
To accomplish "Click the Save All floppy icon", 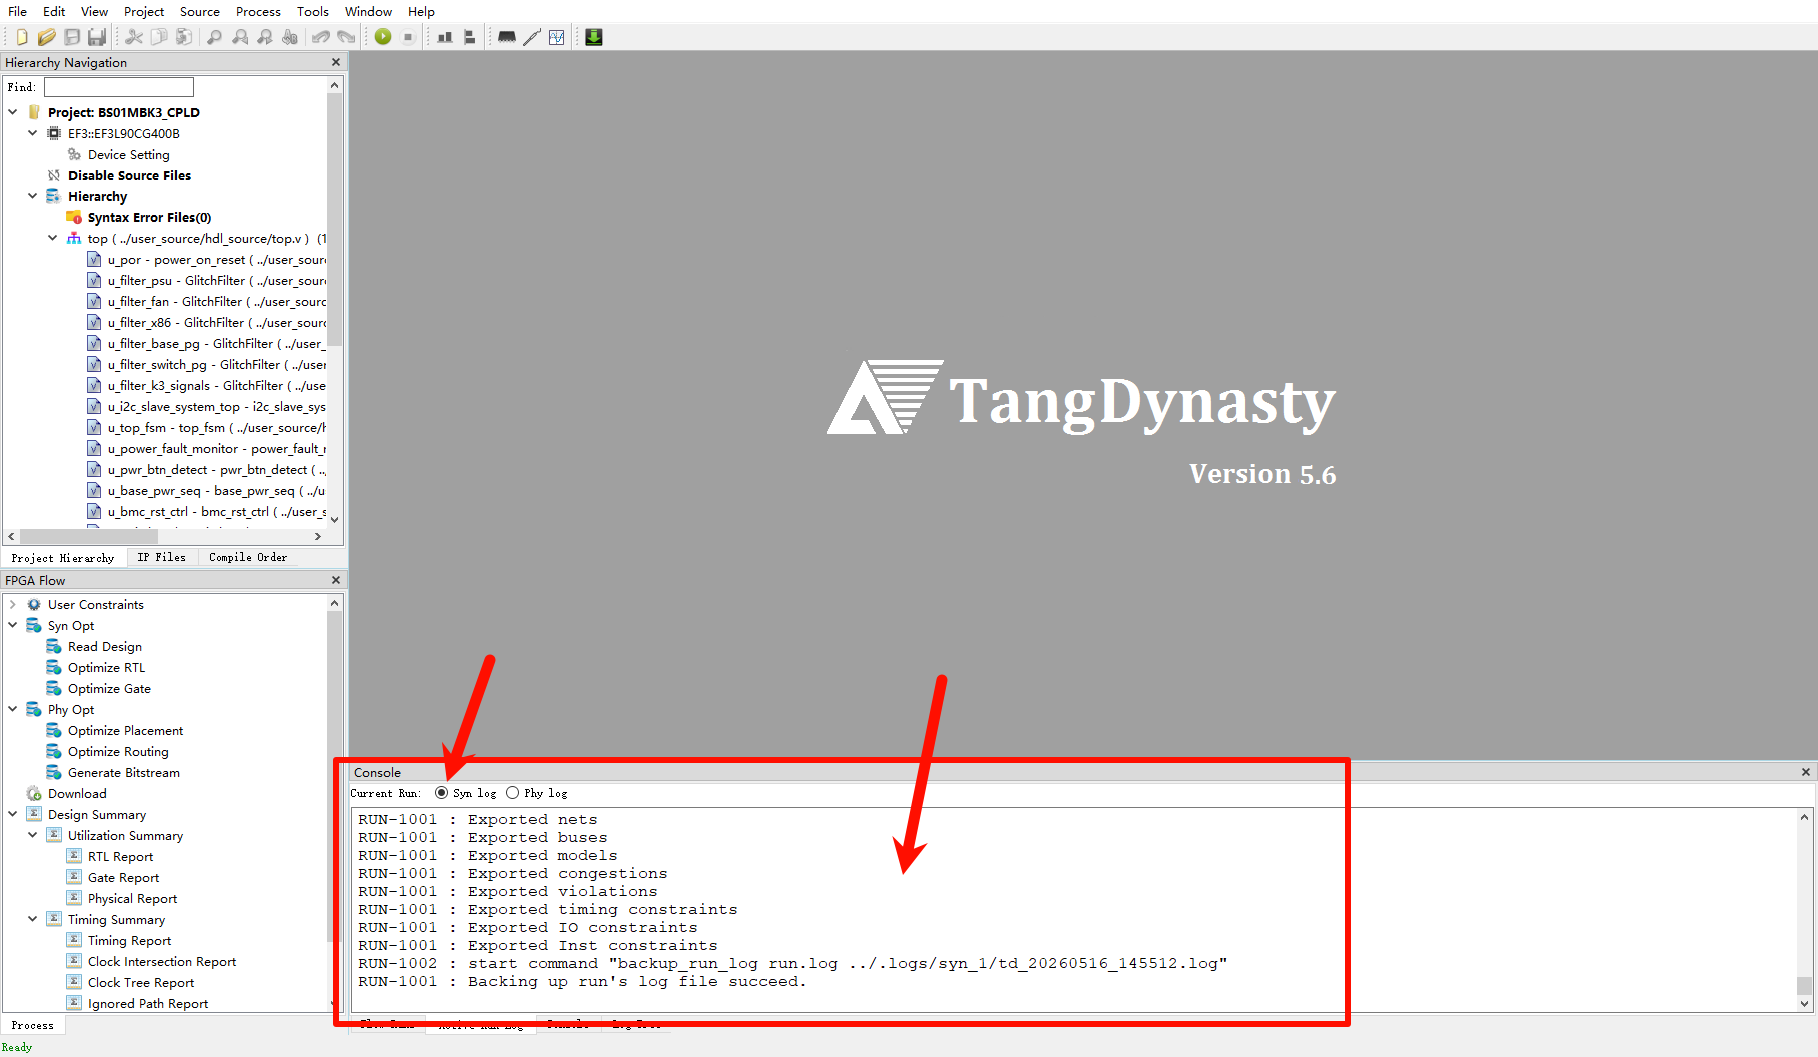I will point(97,37).
